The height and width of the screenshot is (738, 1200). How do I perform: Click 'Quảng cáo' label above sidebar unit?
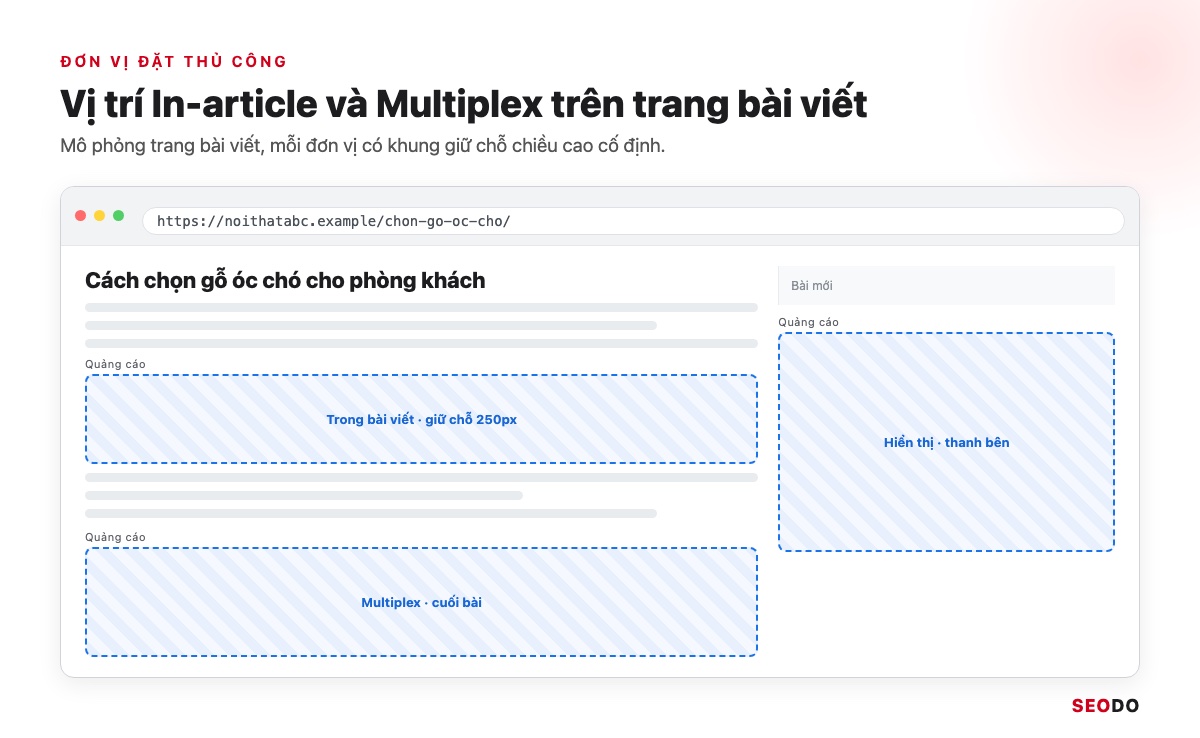point(808,322)
